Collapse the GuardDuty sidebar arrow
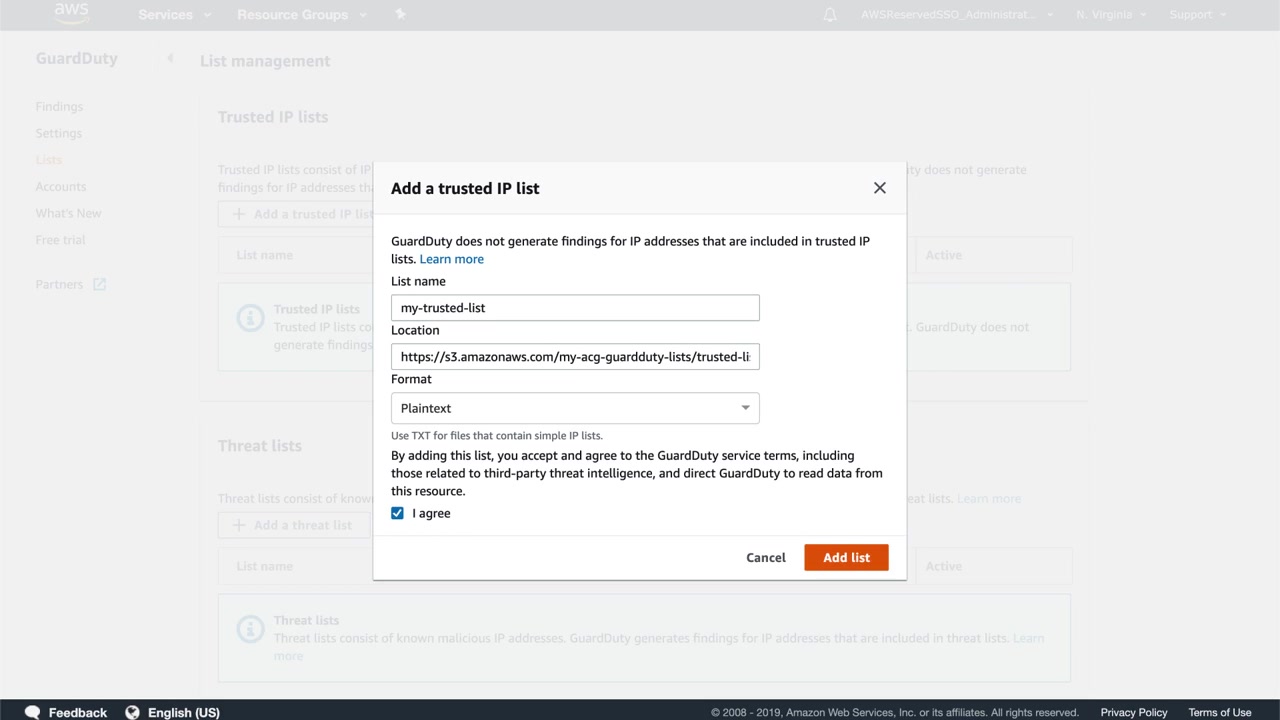This screenshot has width=1280, height=720. [170, 58]
